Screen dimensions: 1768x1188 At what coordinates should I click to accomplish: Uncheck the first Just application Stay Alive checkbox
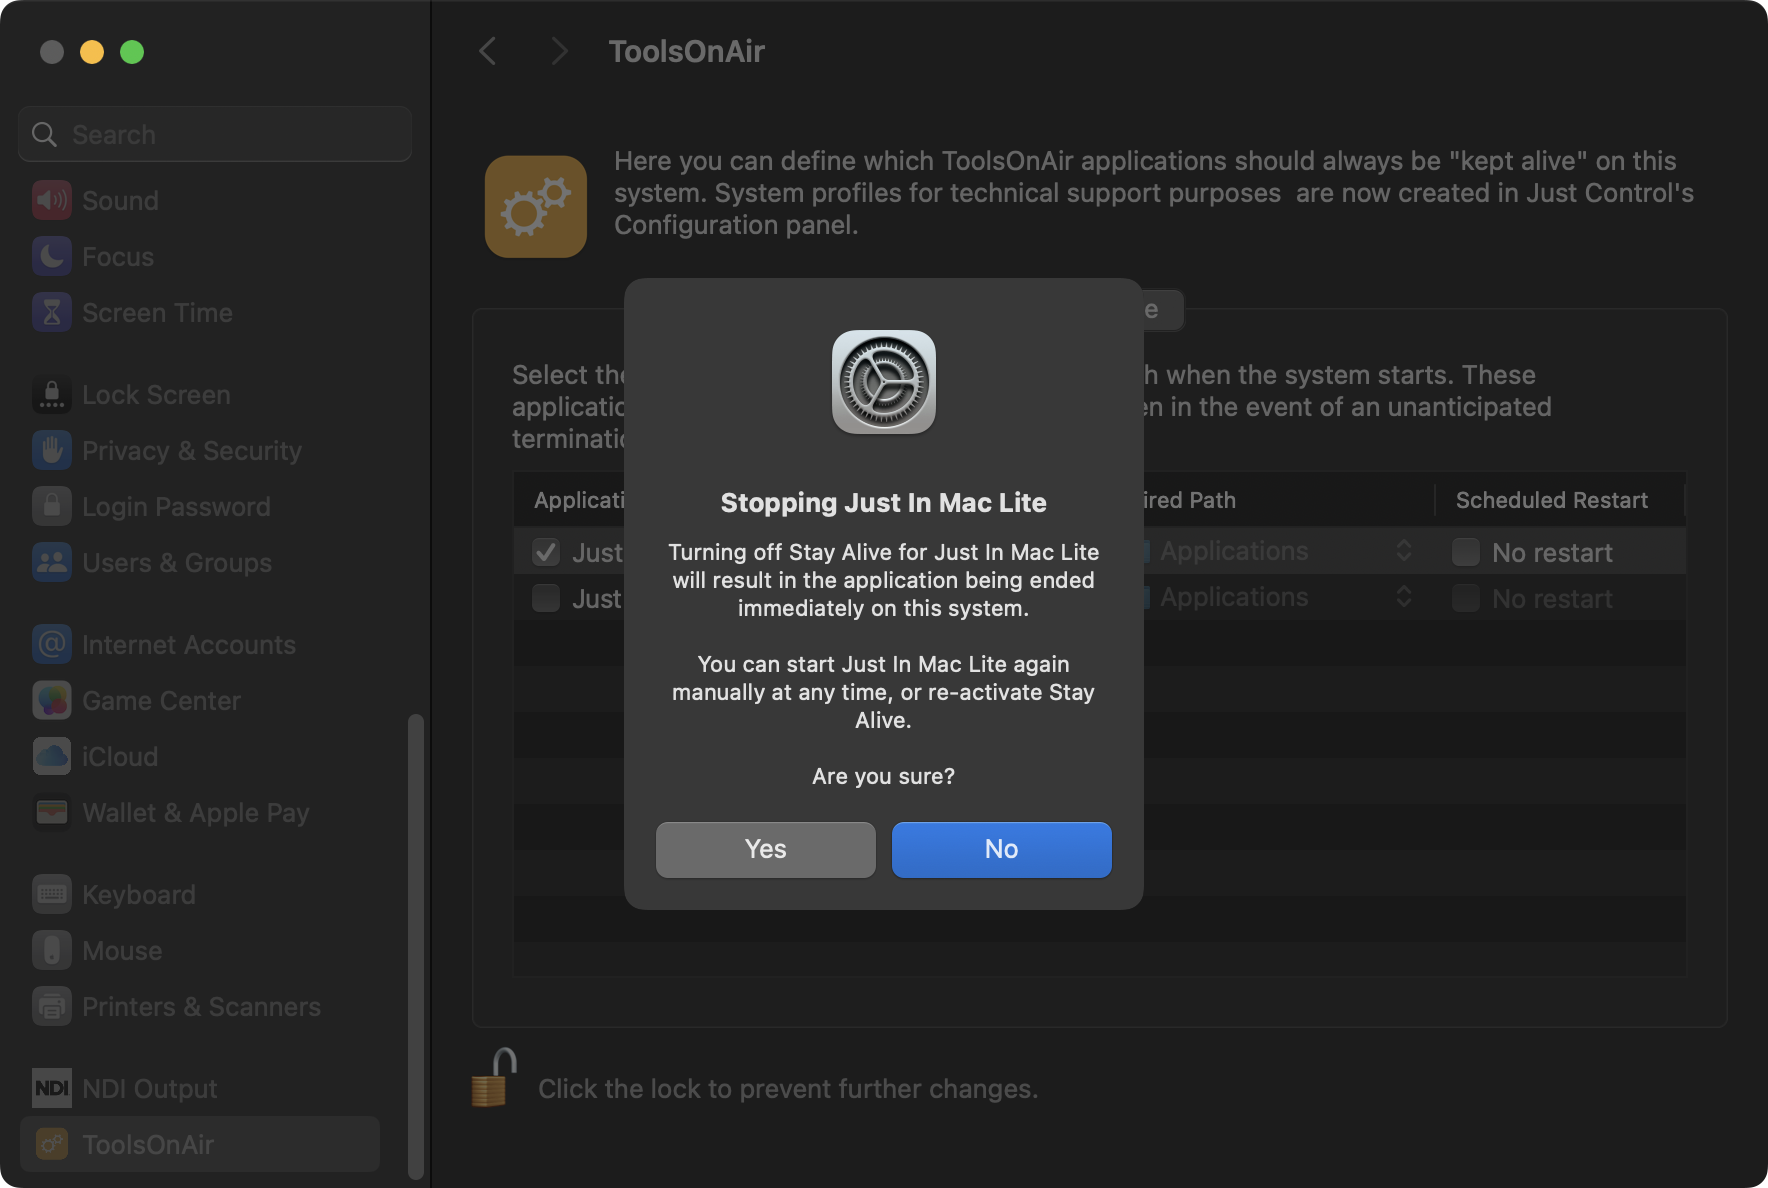point(546,552)
